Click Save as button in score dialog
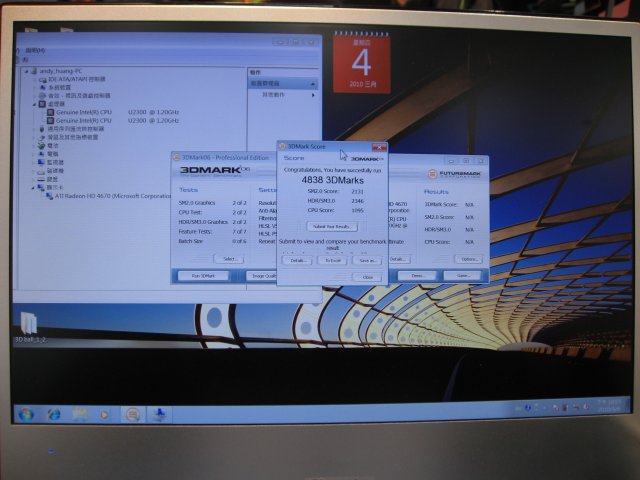 pyautogui.click(x=368, y=260)
